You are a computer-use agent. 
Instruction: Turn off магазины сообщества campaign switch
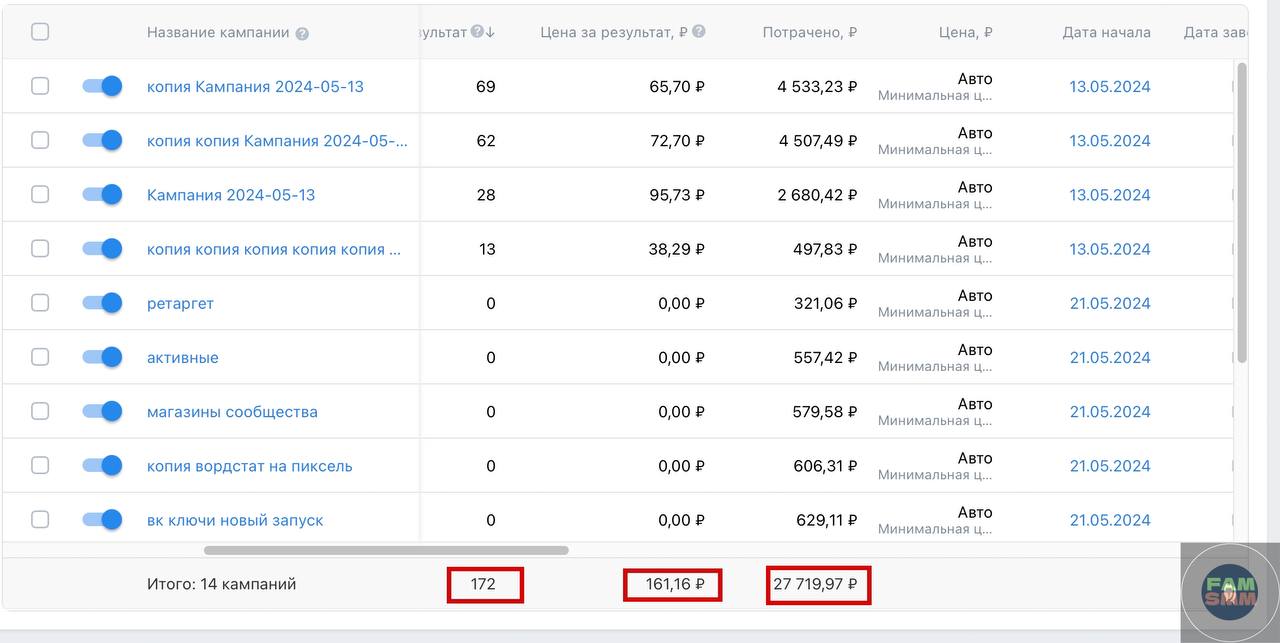[102, 411]
